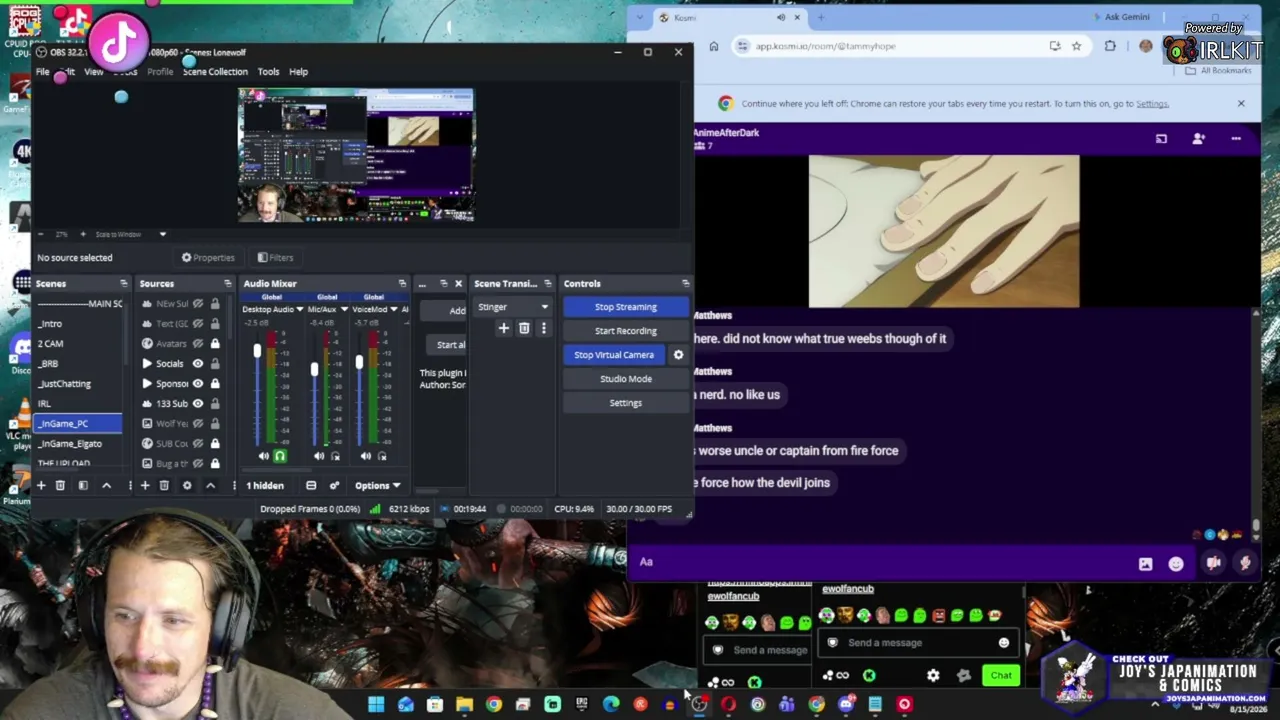Open the preview scale dropdown arrow
The width and height of the screenshot is (1280, 720).
pyautogui.click(x=162, y=235)
